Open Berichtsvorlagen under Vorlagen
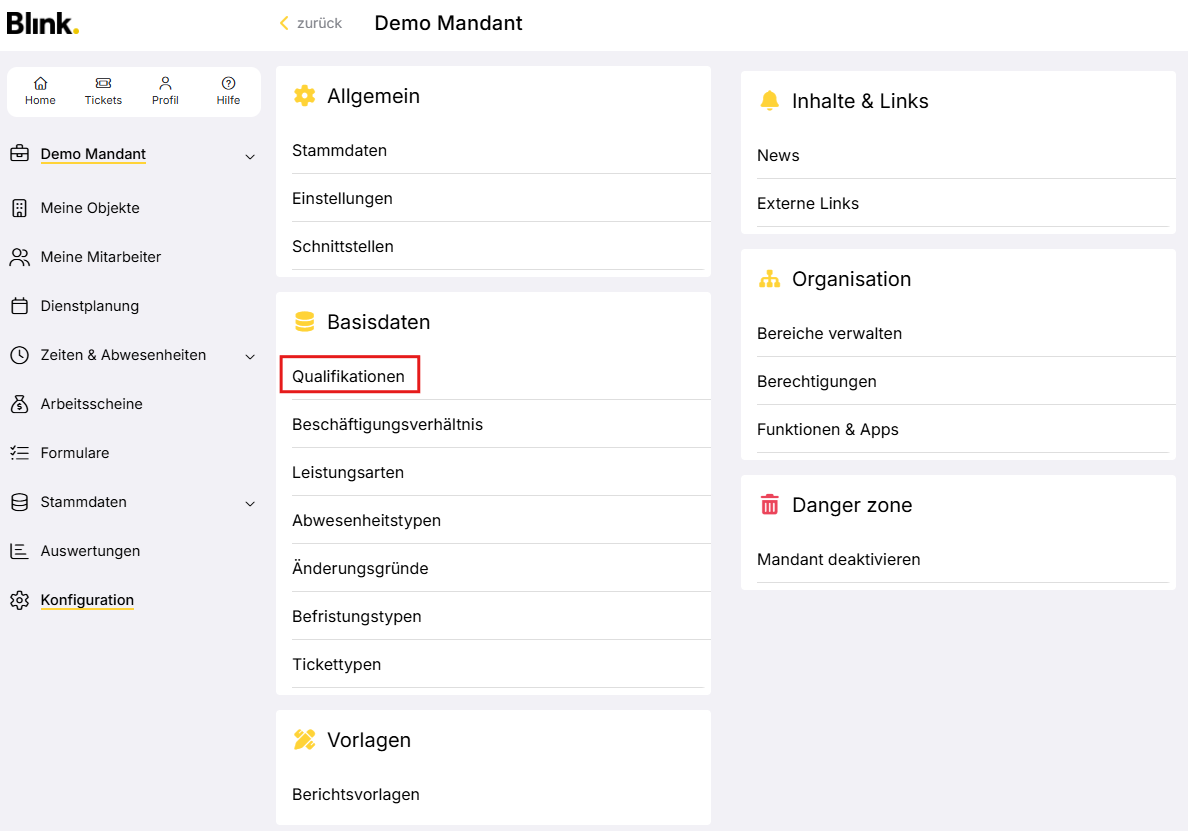The image size is (1188, 831). point(355,794)
